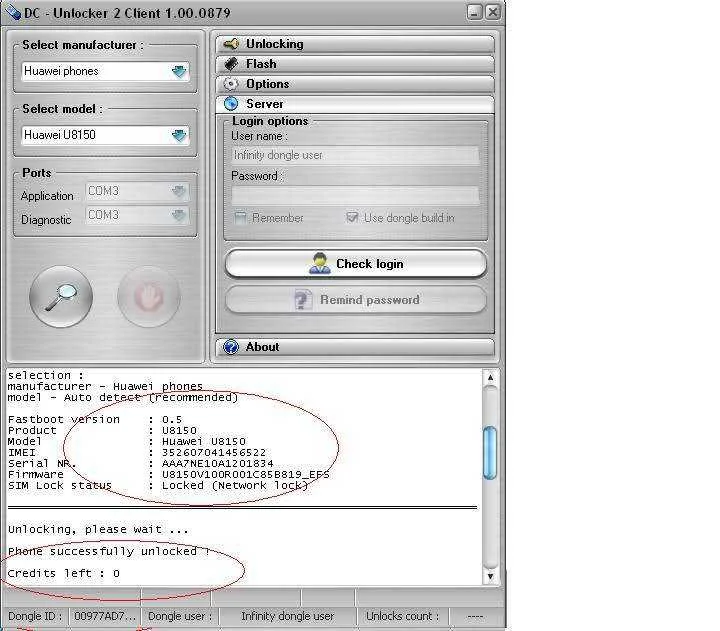Click the Unlocks count status bar label

pyautogui.click(x=402, y=616)
